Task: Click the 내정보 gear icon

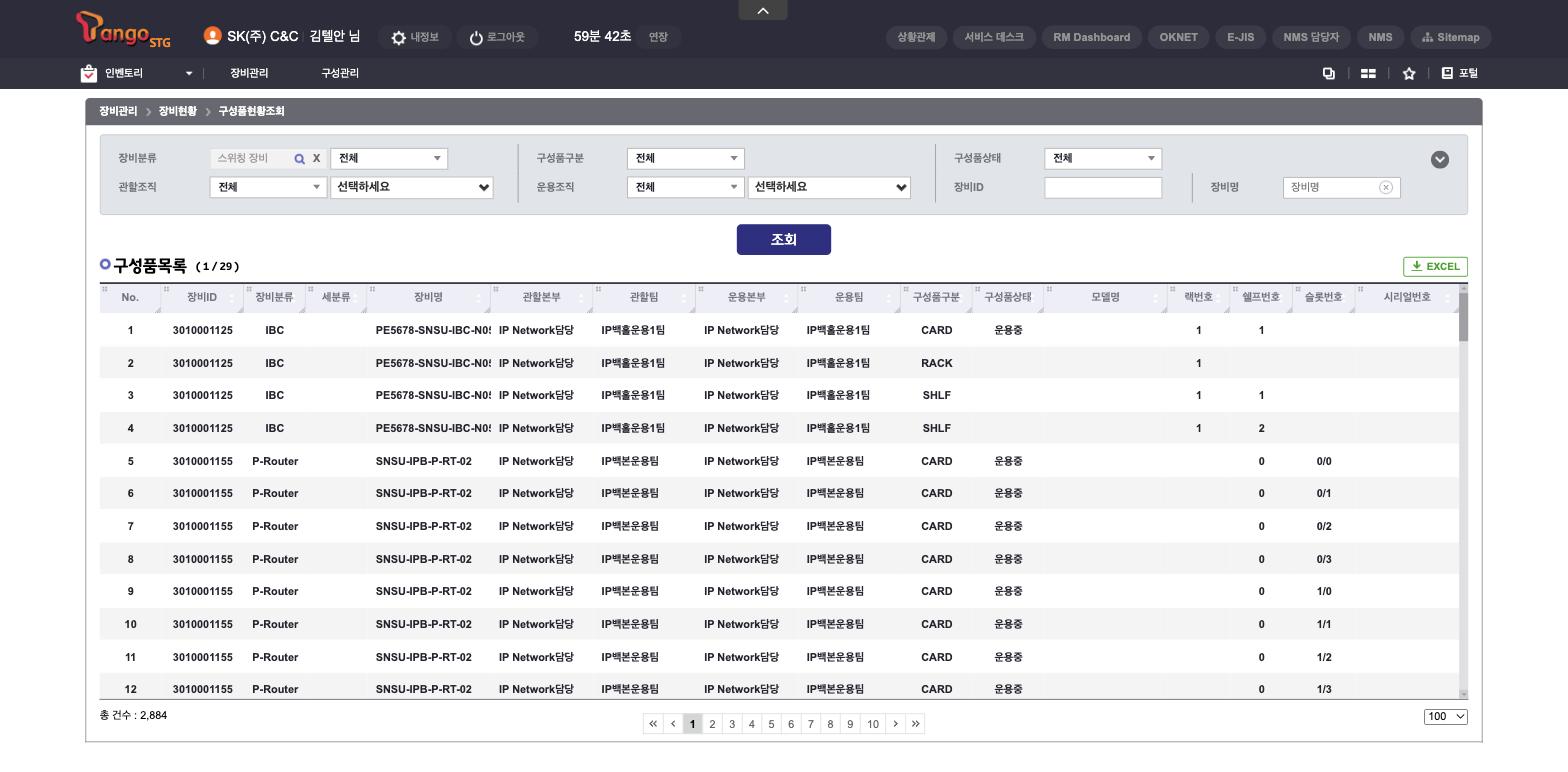Action: [399, 38]
